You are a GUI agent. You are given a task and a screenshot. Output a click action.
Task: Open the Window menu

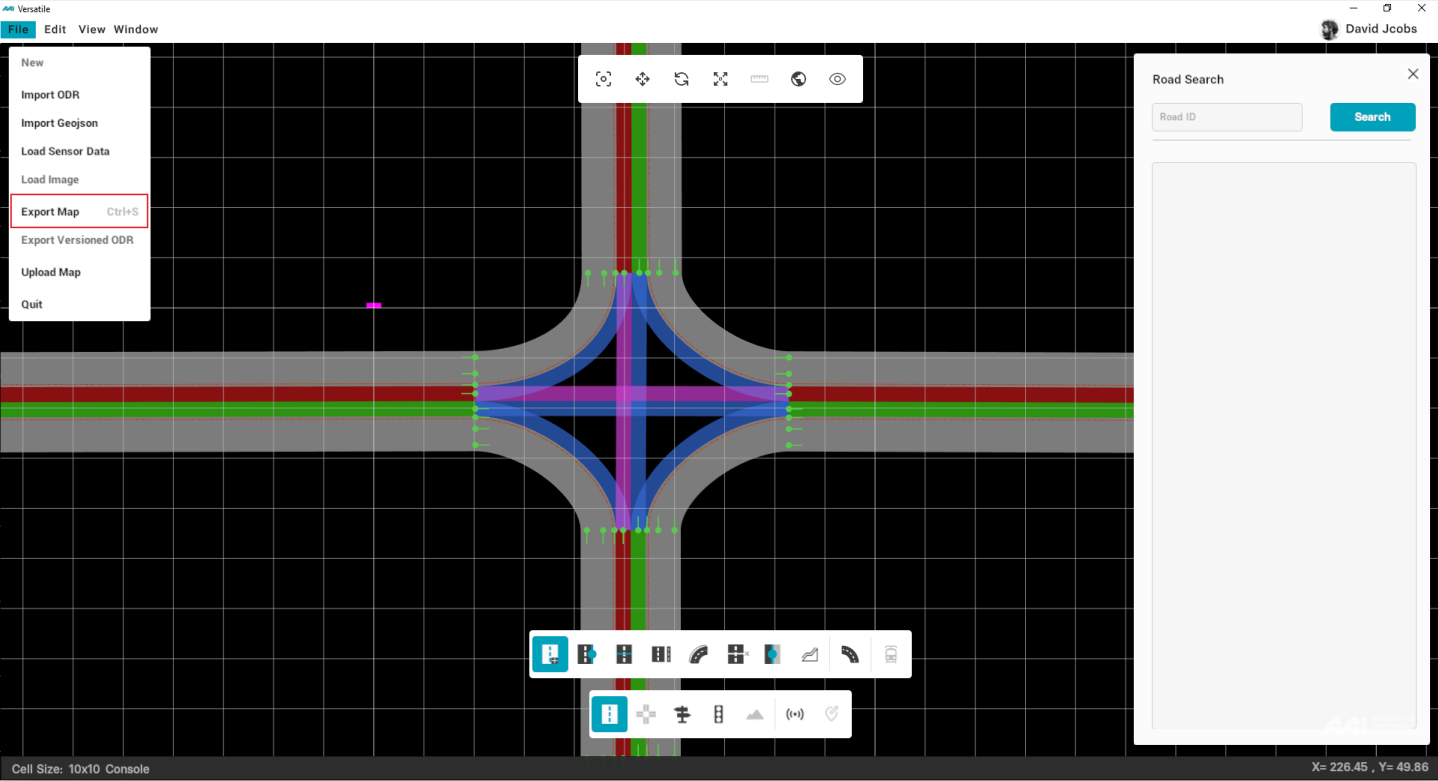[x=136, y=30]
